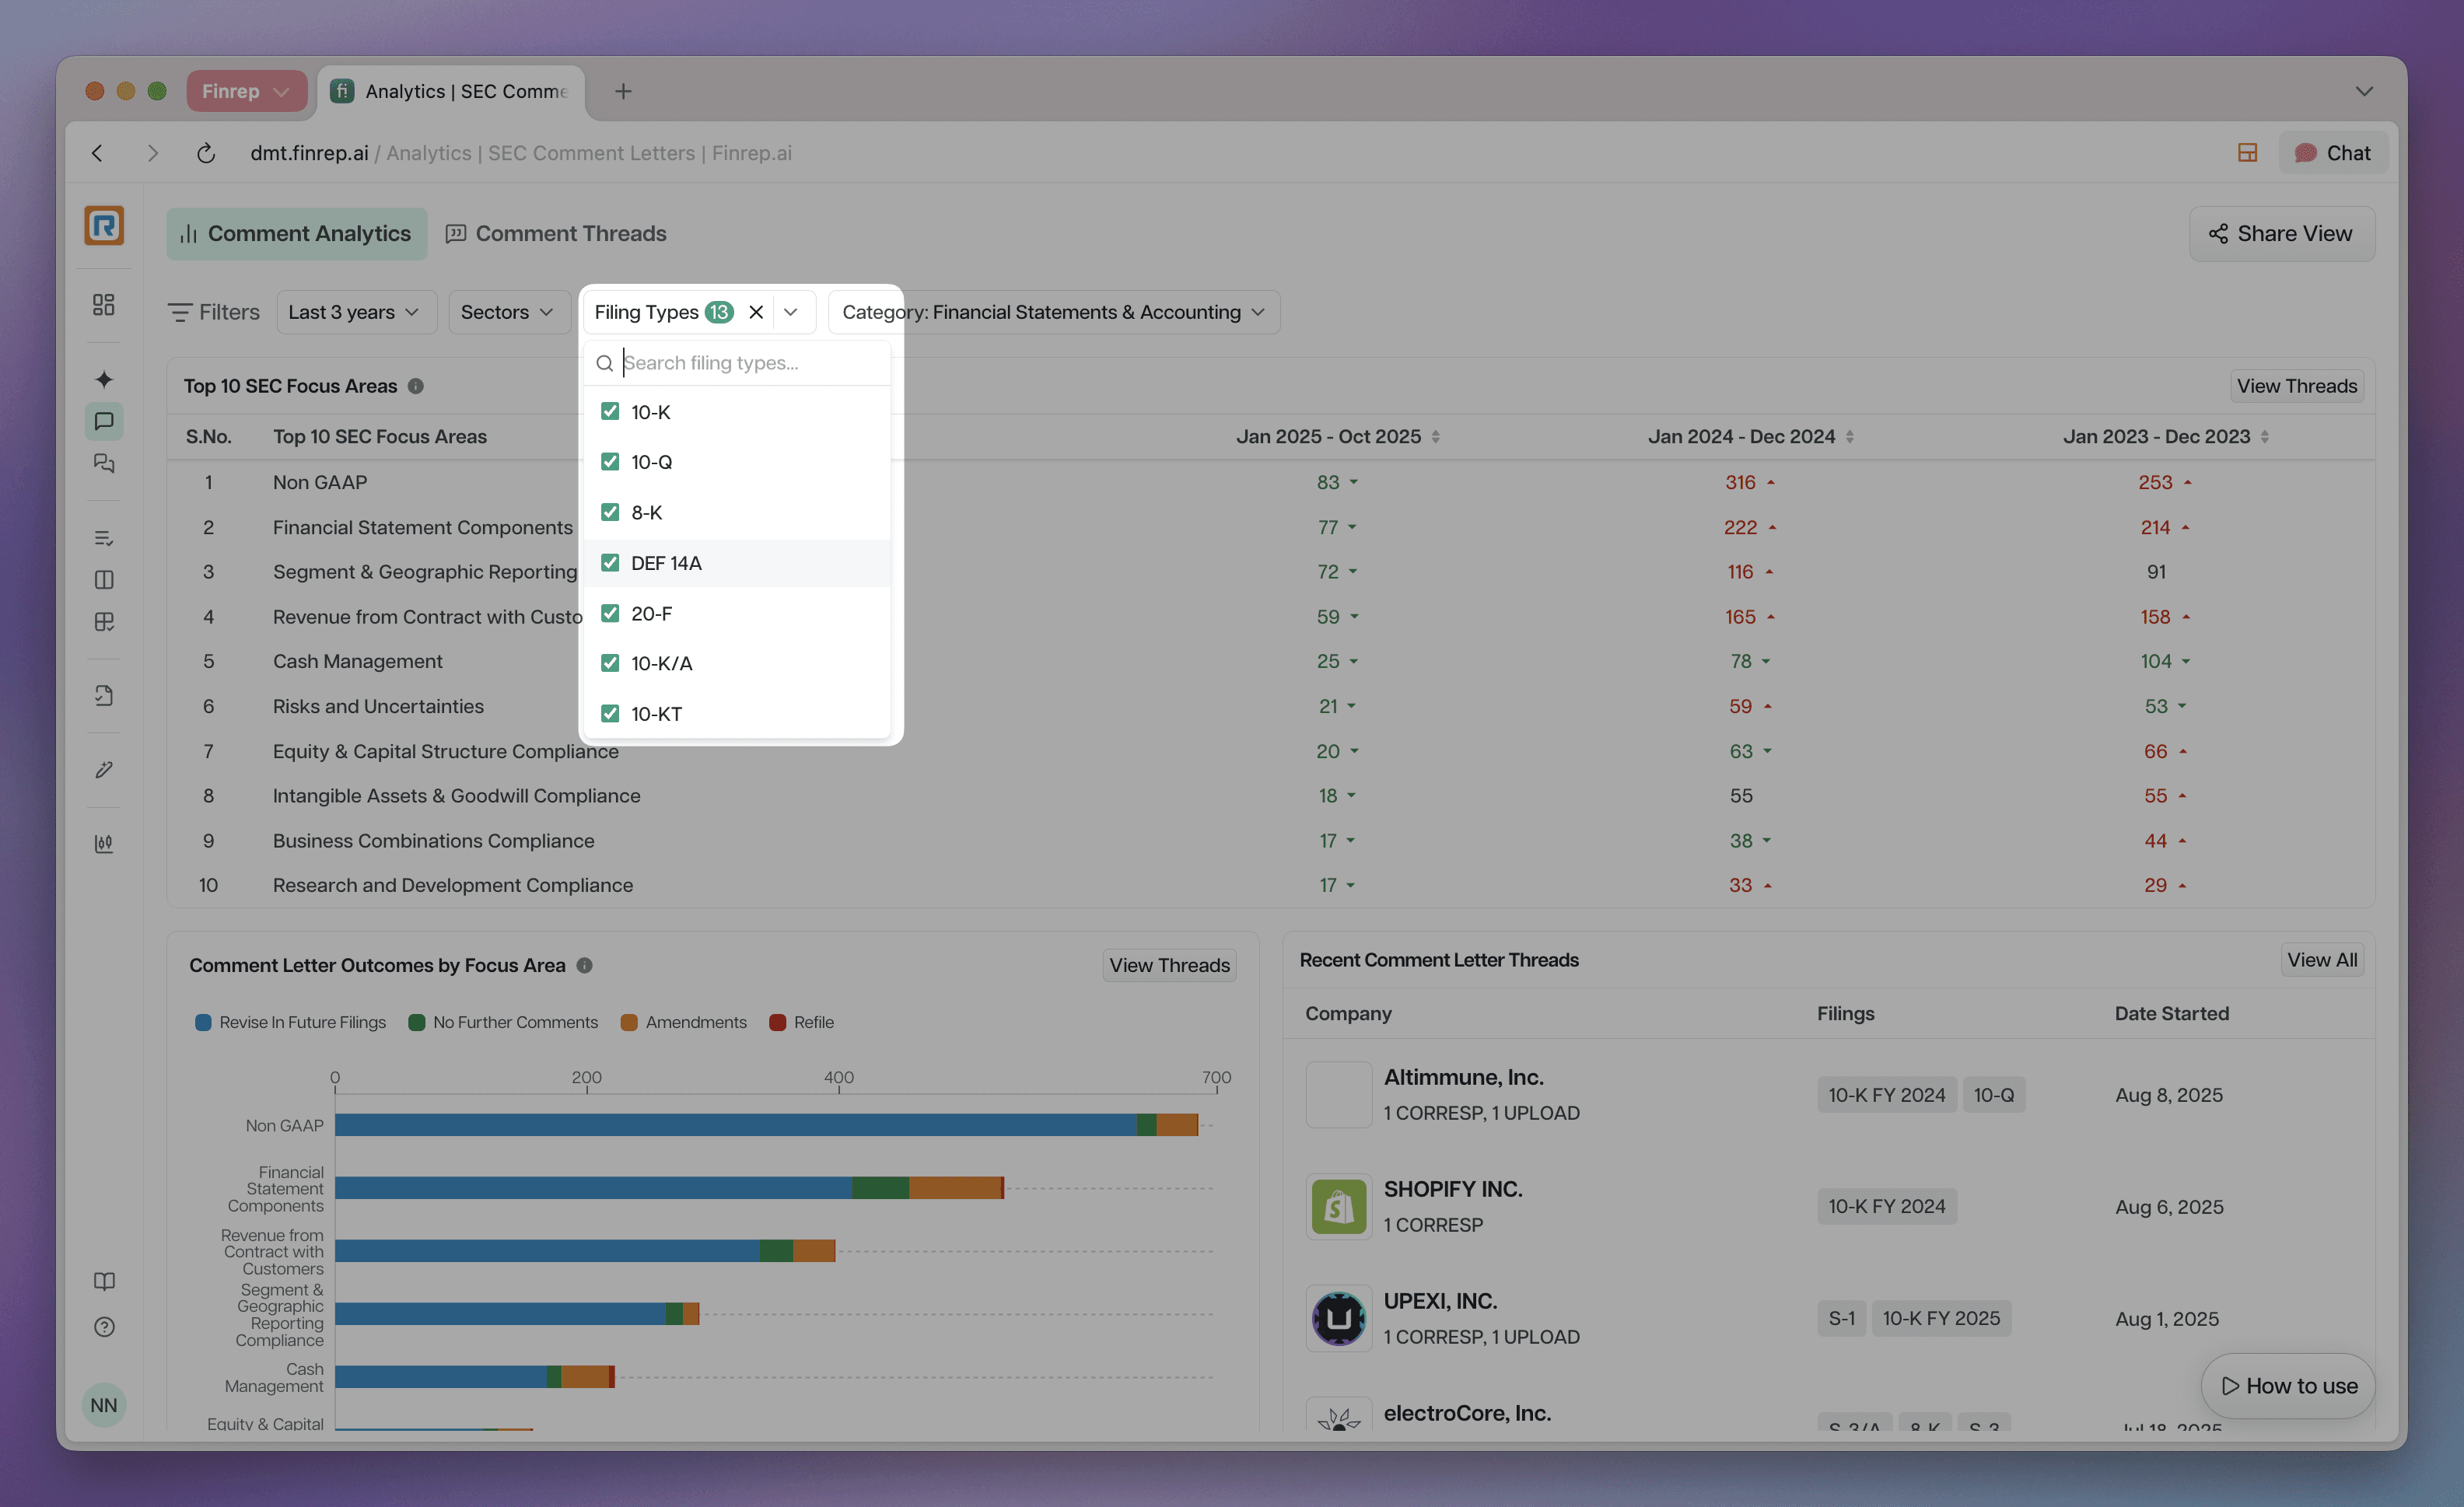
Task: Clear Filing Types selection with X icon
Action: (x=756, y=312)
